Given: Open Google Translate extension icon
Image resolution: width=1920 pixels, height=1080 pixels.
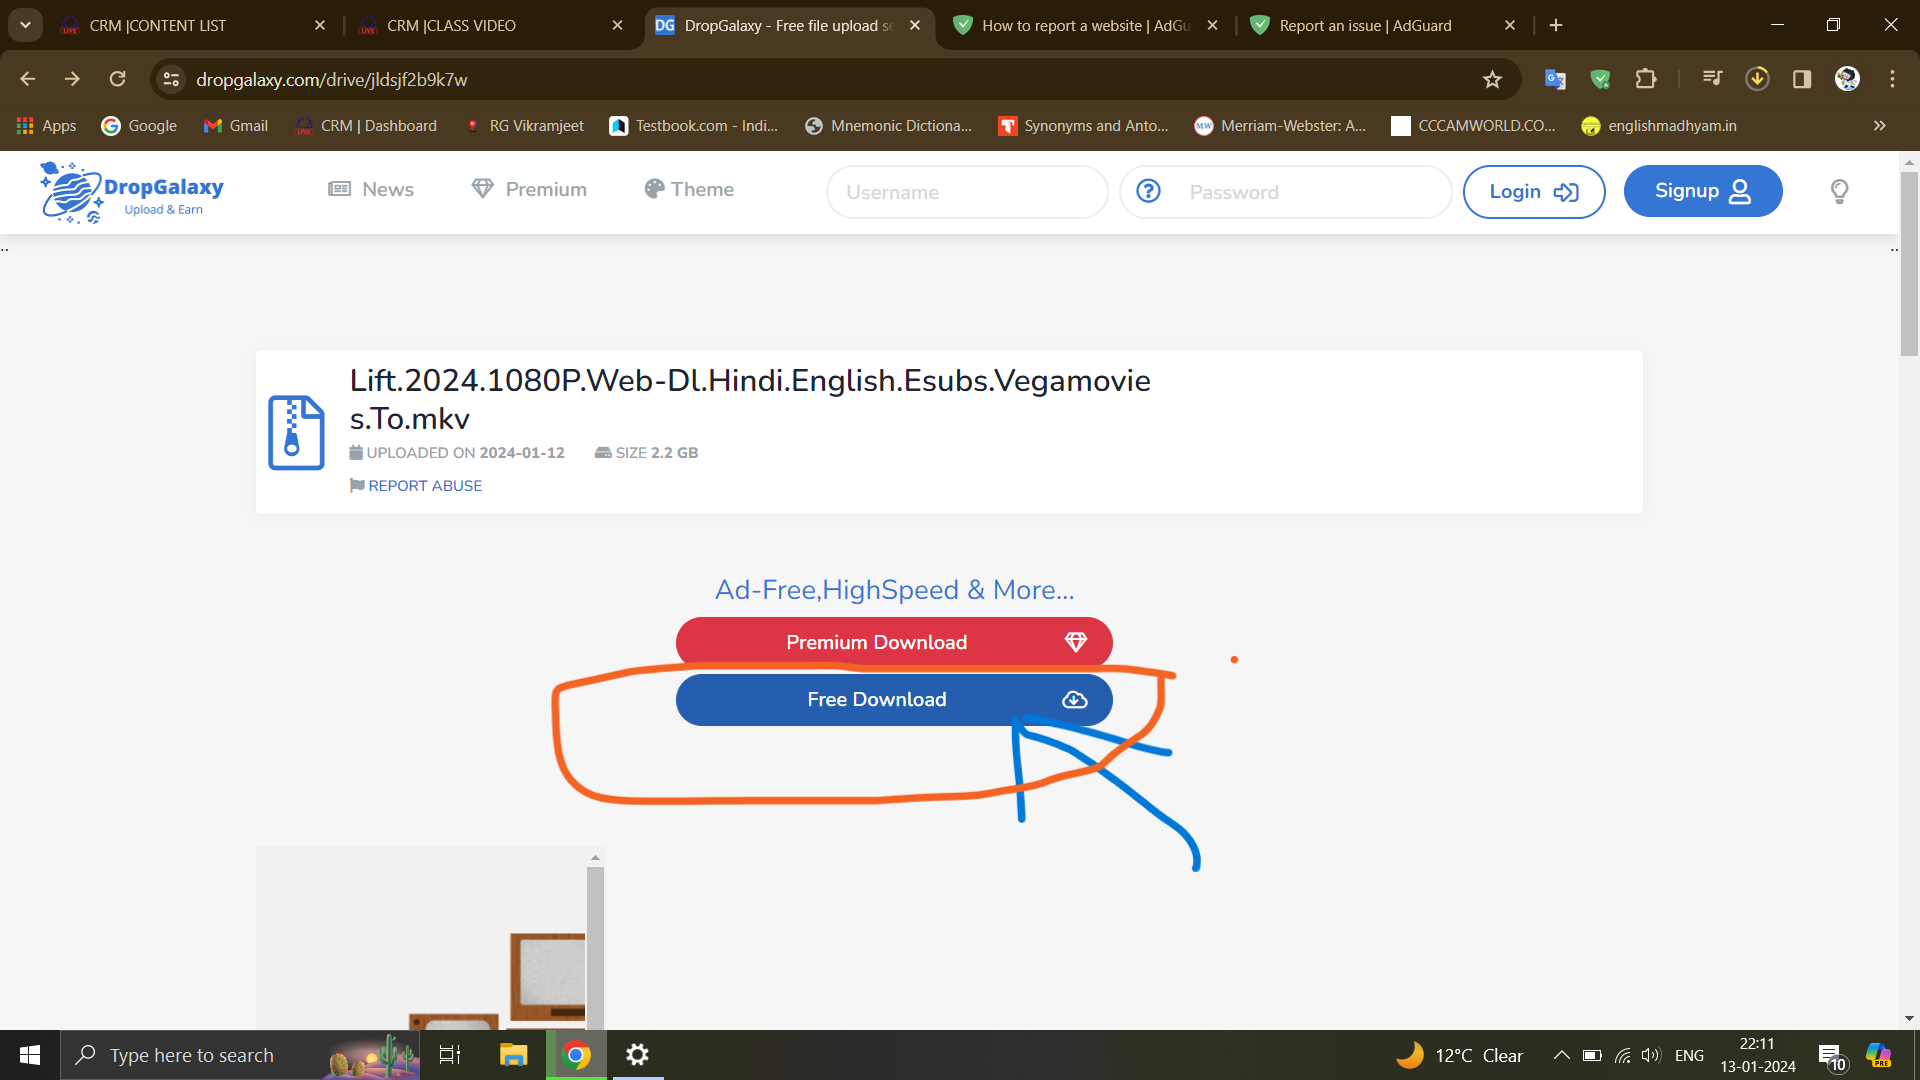Looking at the screenshot, I should [1555, 79].
